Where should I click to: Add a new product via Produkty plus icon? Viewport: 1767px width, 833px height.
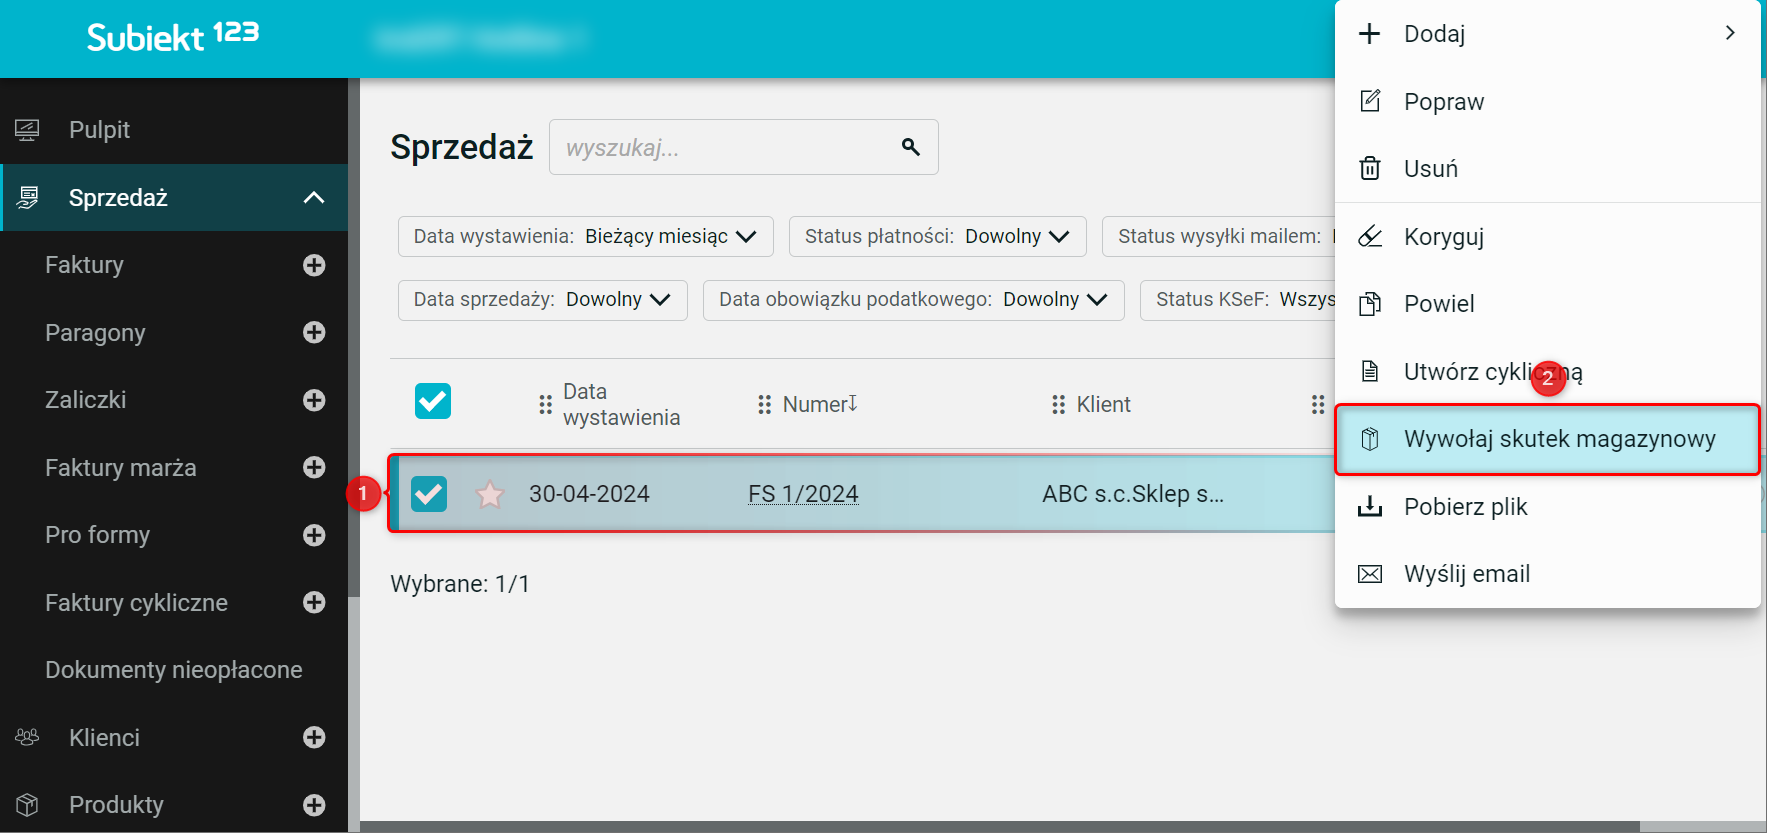pyautogui.click(x=314, y=805)
